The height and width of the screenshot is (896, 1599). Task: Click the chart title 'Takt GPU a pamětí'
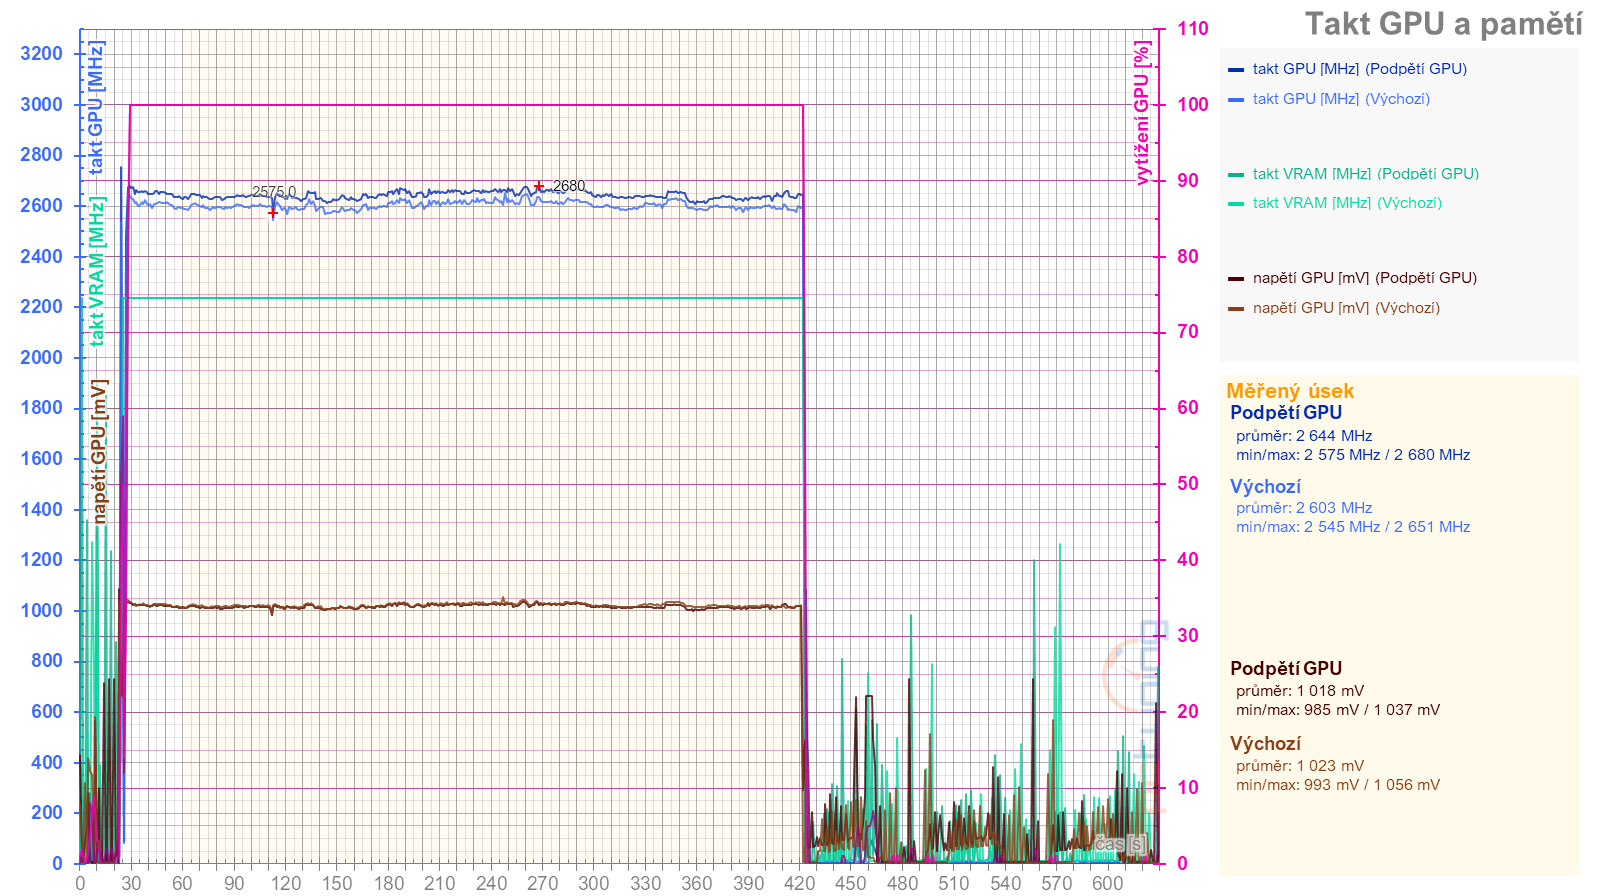(x=1443, y=24)
